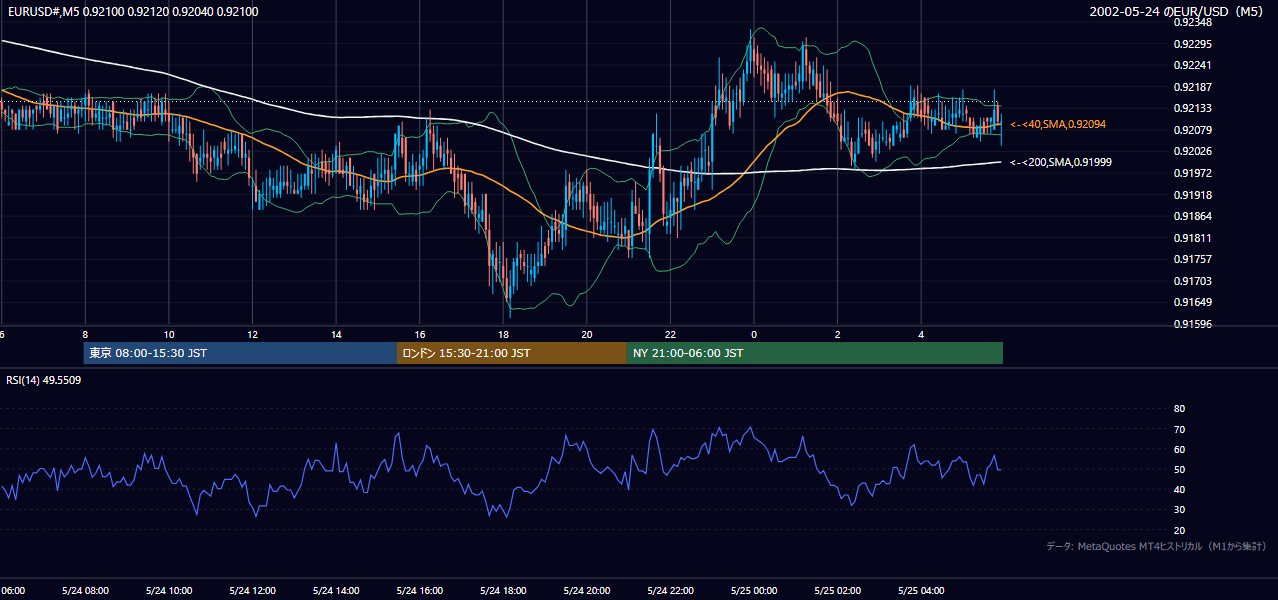
Task: Click the RSI 70 level label
Action: coord(1179,429)
